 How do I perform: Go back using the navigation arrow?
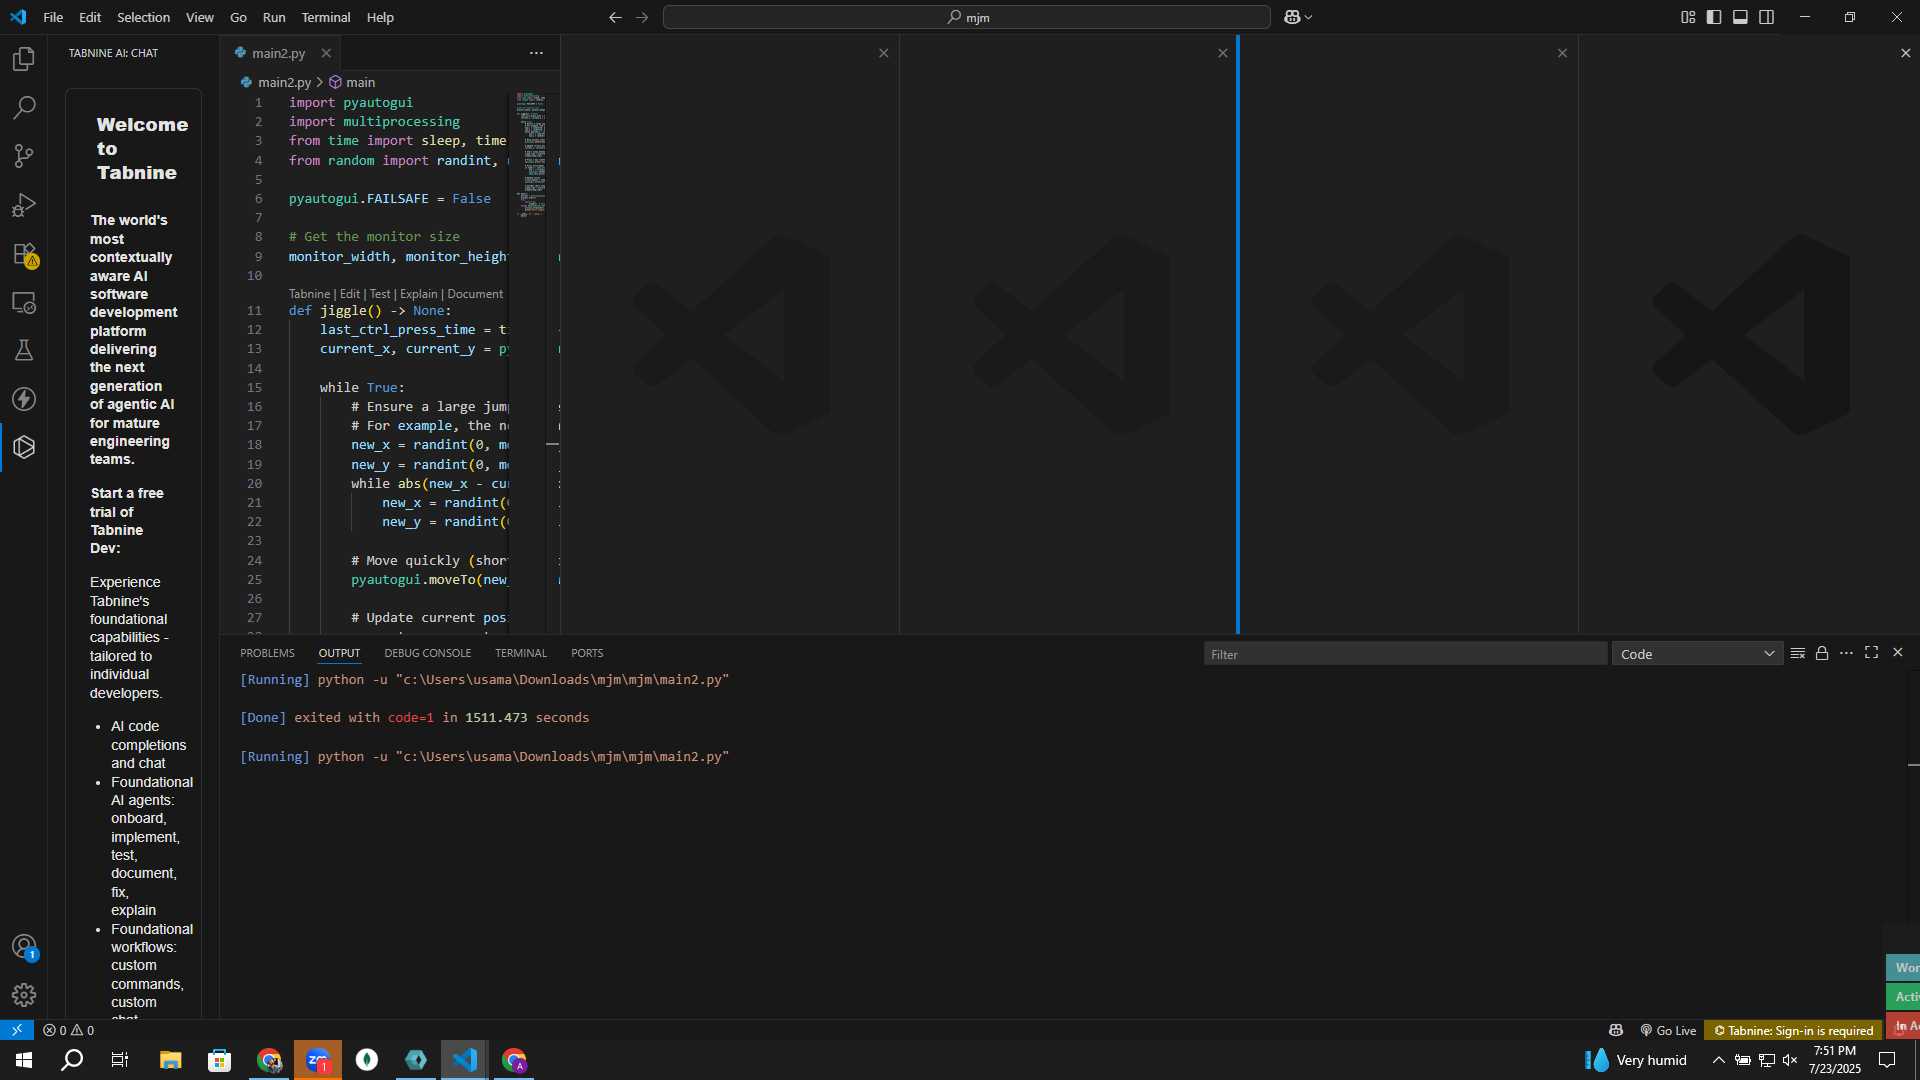(615, 17)
